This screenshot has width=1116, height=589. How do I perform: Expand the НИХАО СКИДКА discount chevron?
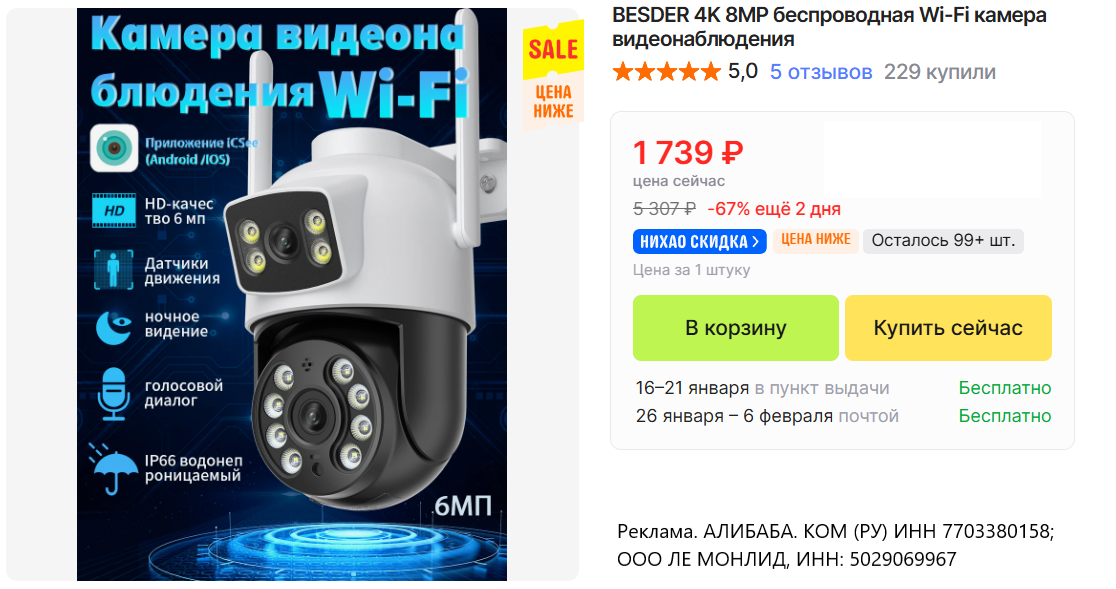[756, 242]
